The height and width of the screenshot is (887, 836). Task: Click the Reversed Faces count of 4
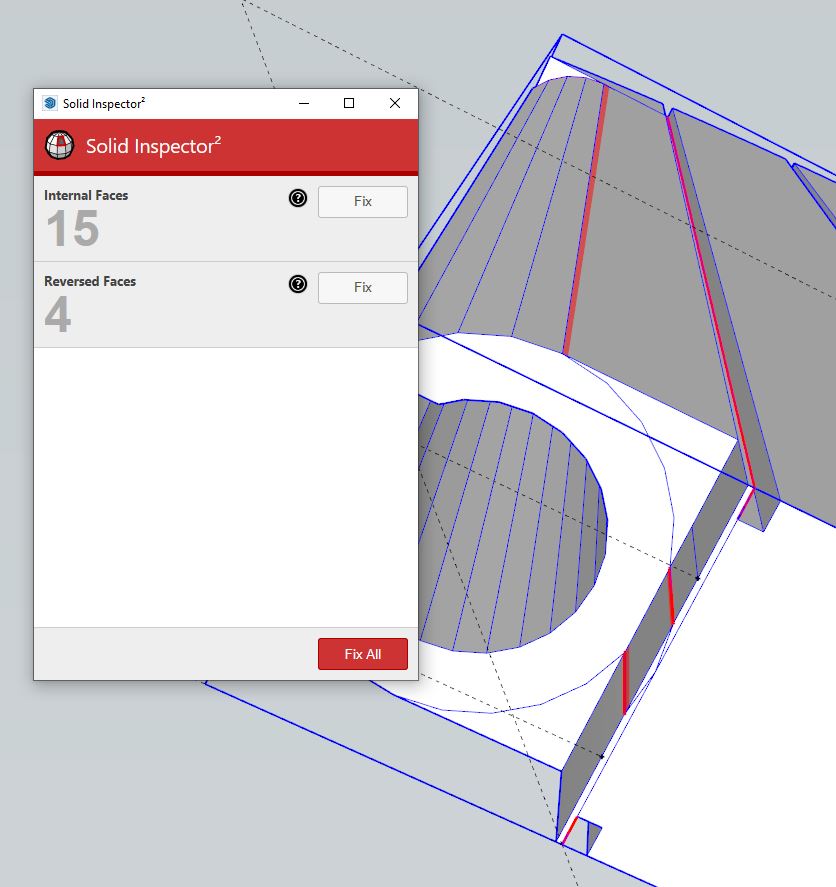tap(58, 315)
